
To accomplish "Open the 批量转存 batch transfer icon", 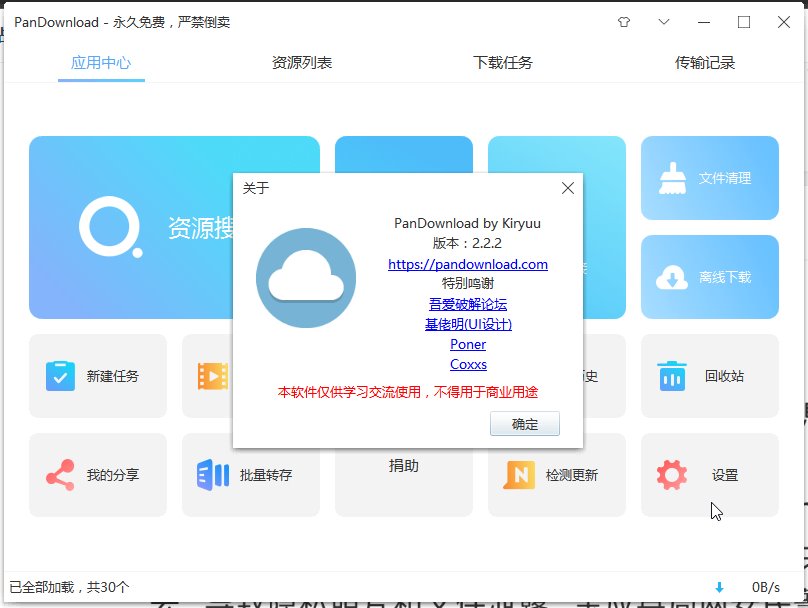I will (x=213, y=475).
